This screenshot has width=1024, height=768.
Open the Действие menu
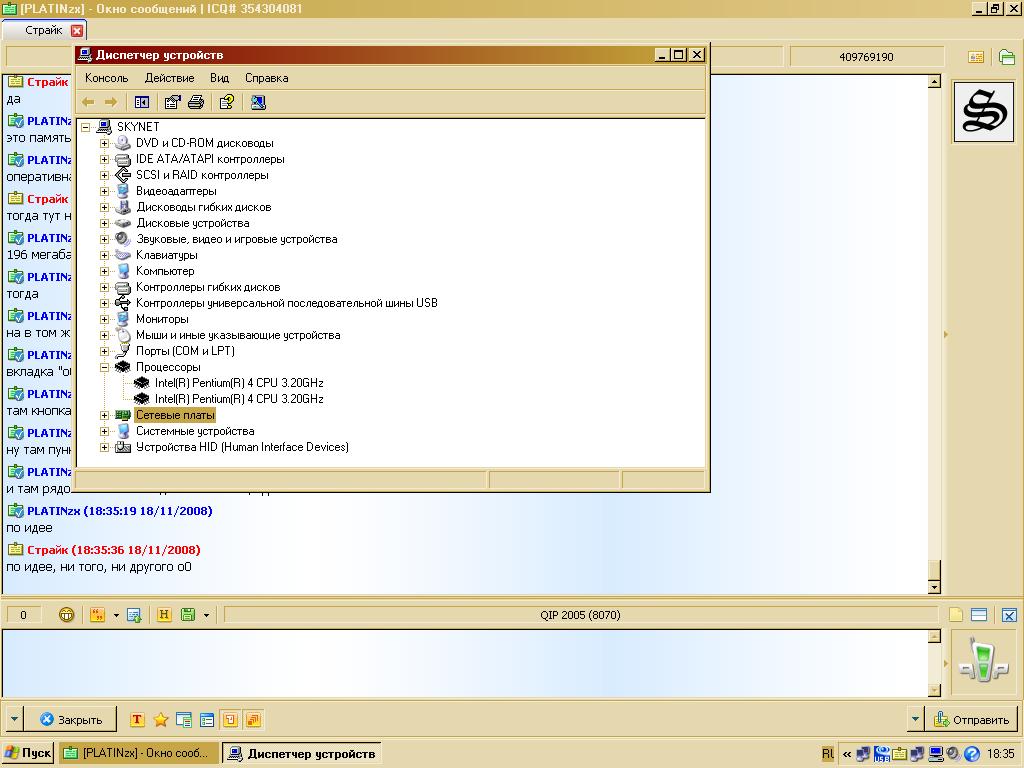tap(170, 78)
